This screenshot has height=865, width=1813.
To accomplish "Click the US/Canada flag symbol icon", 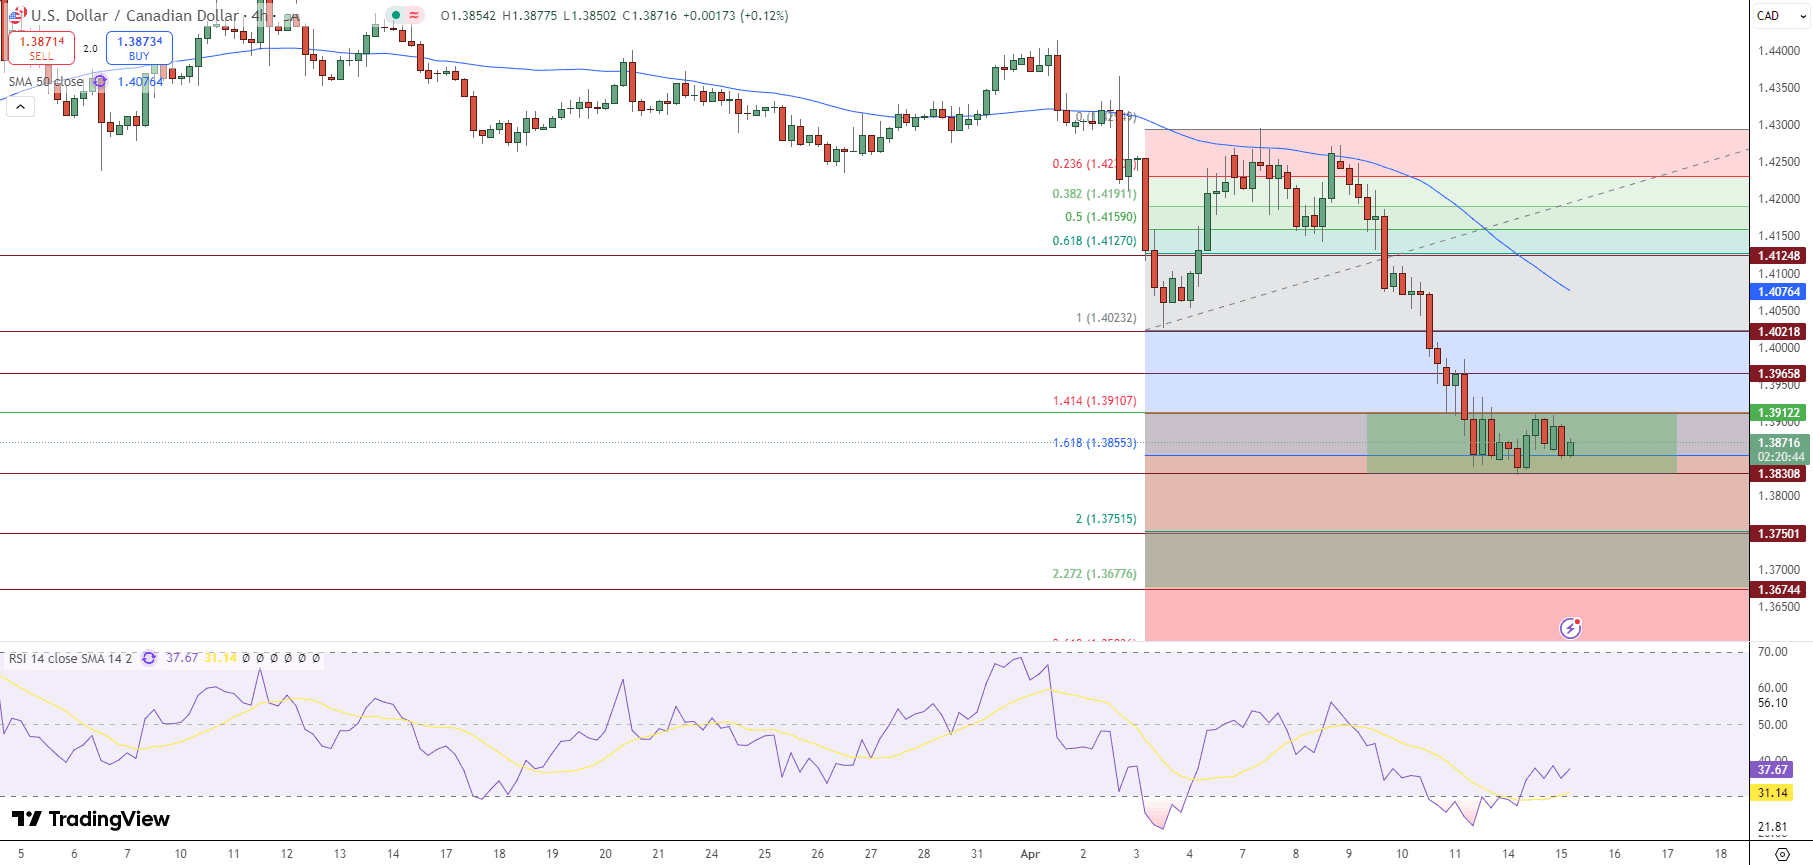I will (17, 15).
